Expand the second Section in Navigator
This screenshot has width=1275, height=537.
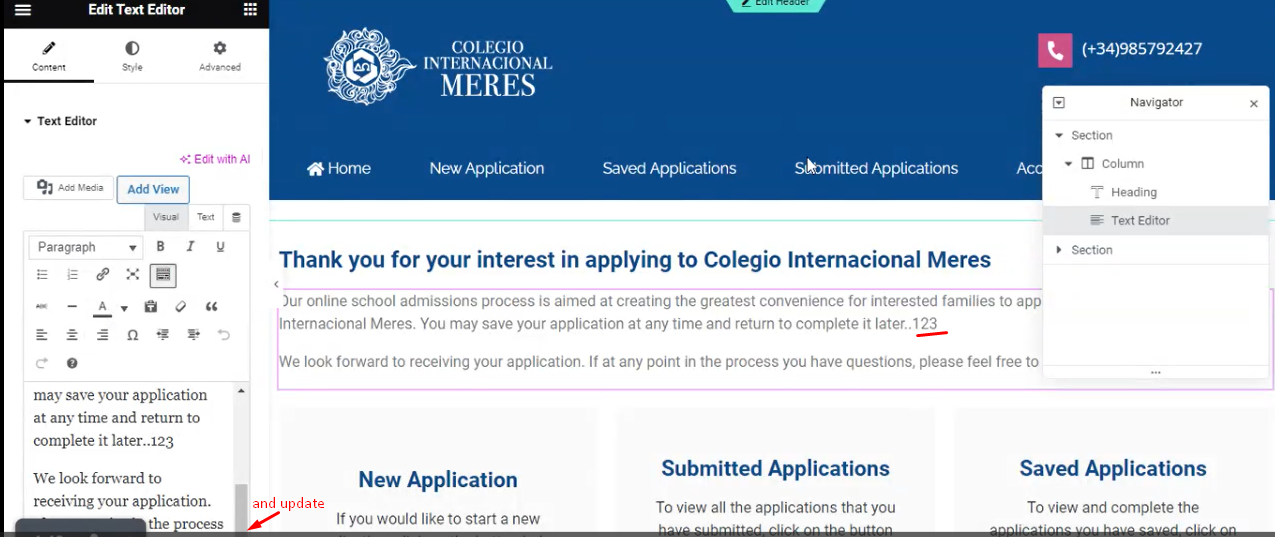[x=1059, y=250]
